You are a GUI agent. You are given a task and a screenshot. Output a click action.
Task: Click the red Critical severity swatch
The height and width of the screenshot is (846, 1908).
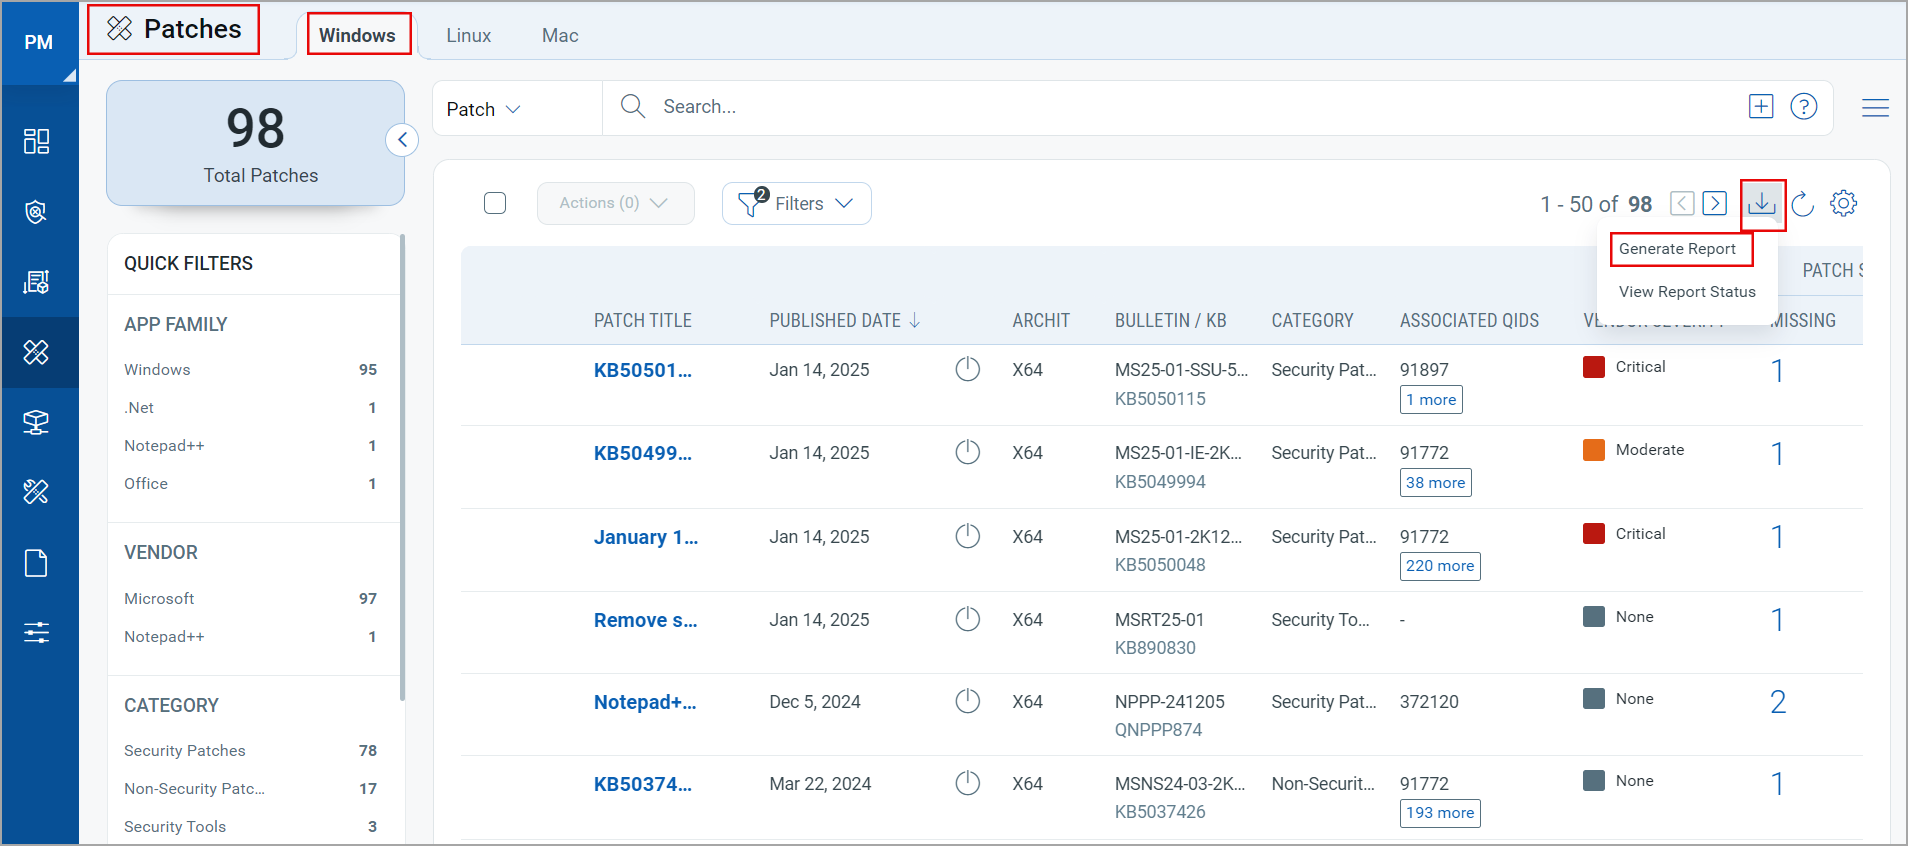[1593, 367]
